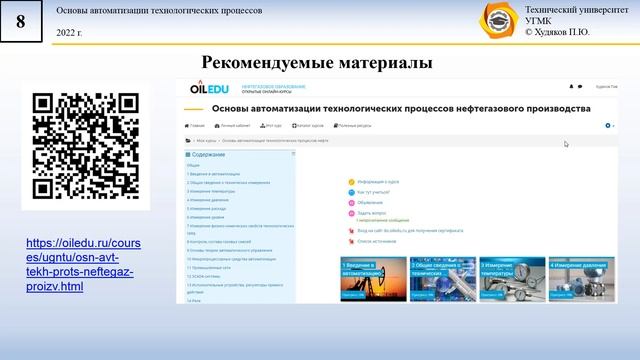Open Мой курс in the navigation bar
The image size is (640, 360).
271,126
